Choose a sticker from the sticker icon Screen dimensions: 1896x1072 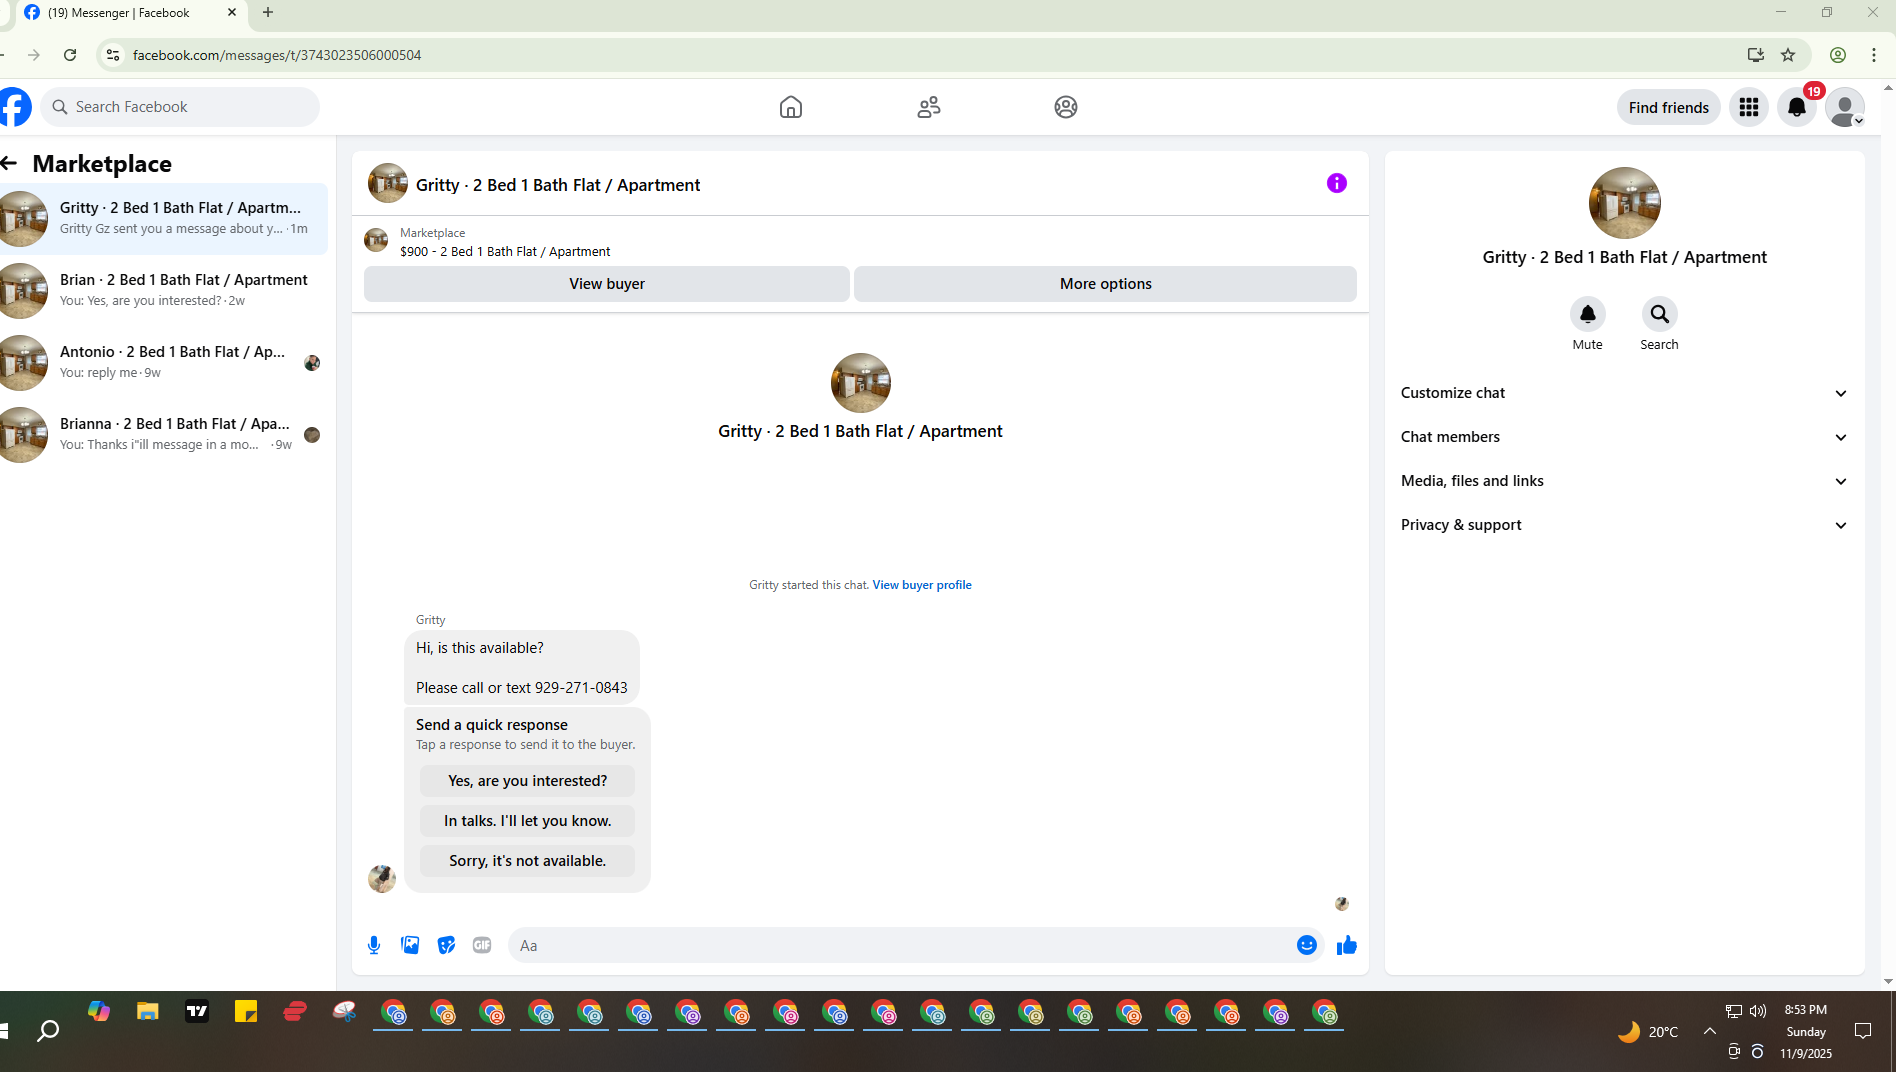pos(446,945)
